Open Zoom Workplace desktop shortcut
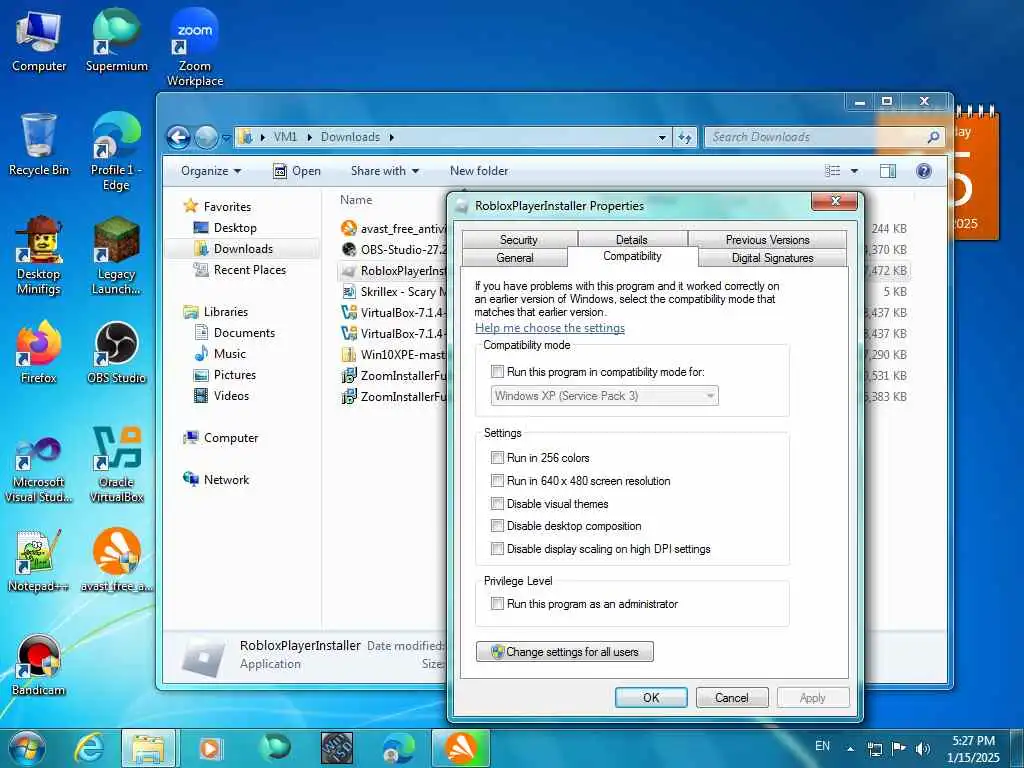 (195, 47)
